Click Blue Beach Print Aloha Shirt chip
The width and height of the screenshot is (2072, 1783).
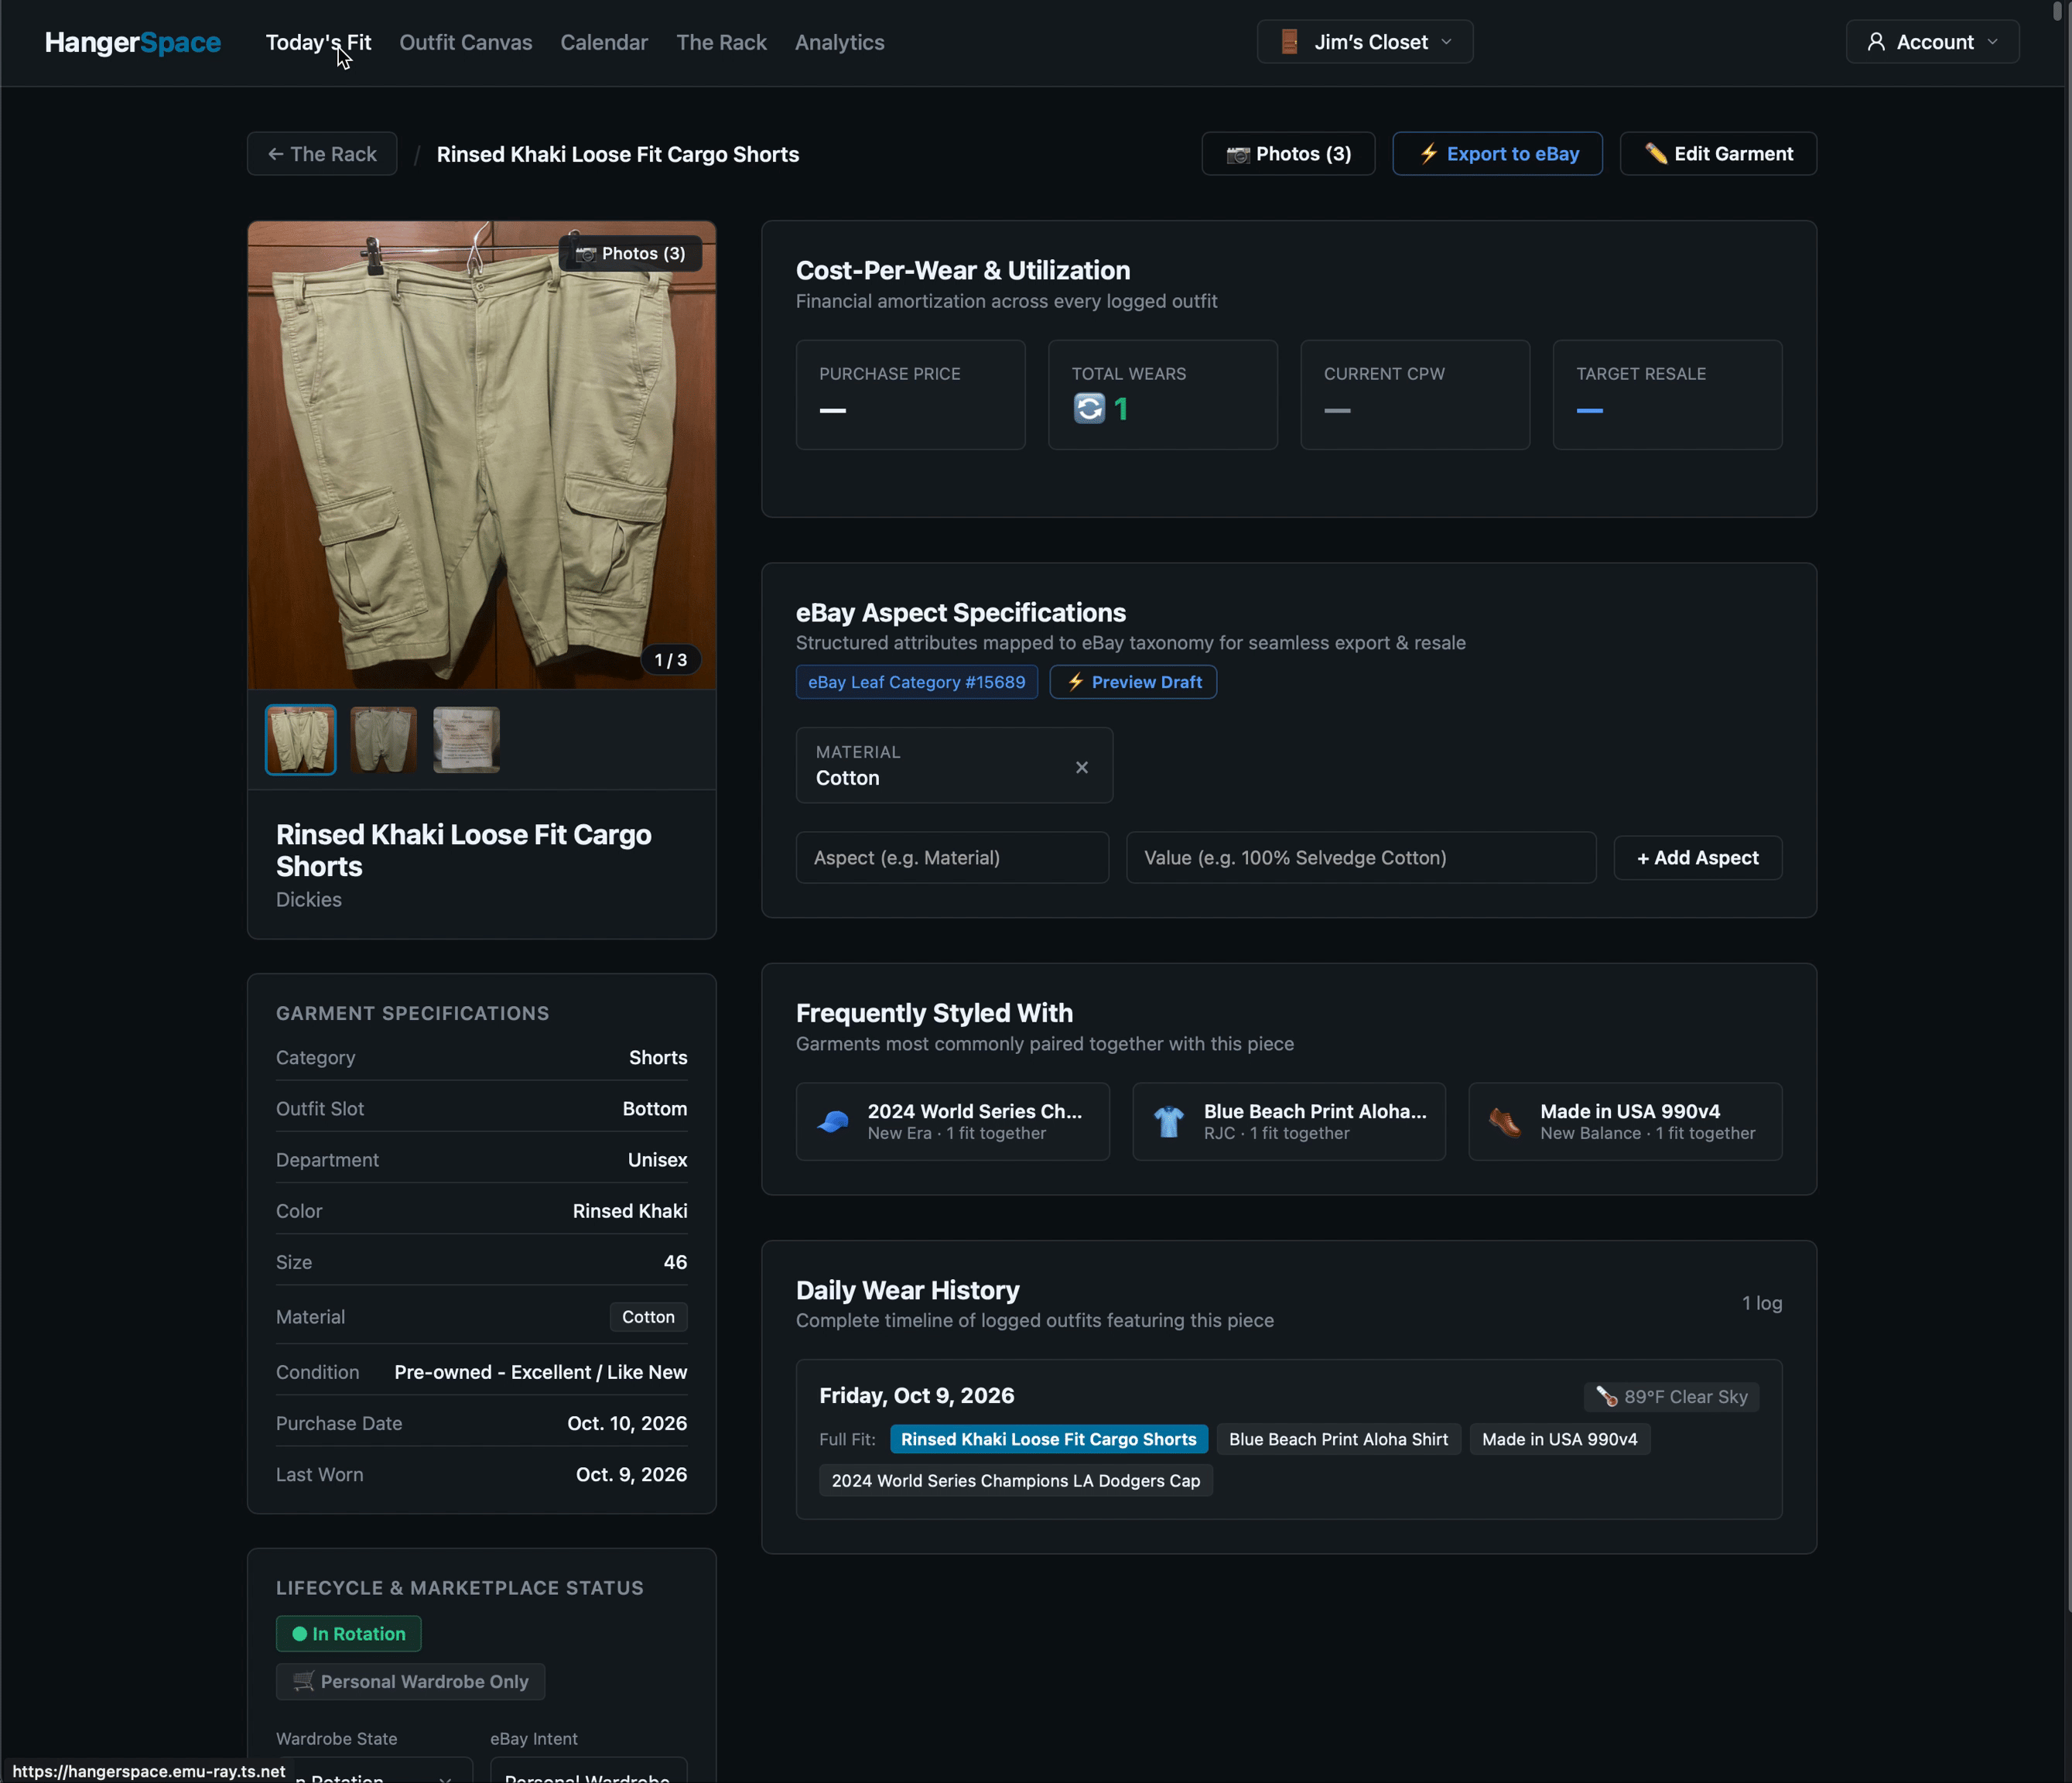click(x=1338, y=1440)
